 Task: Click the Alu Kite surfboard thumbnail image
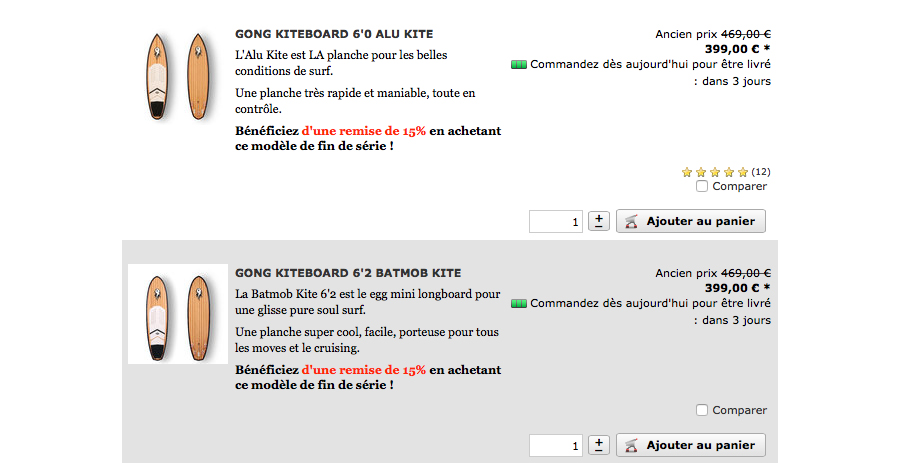(x=178, y=76)
